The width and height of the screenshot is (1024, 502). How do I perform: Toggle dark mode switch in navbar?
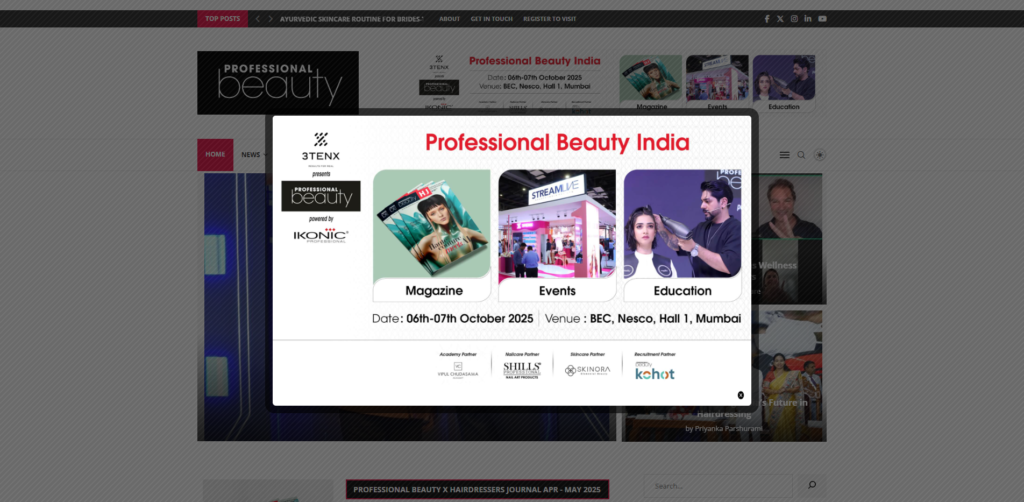pos(820,155)
